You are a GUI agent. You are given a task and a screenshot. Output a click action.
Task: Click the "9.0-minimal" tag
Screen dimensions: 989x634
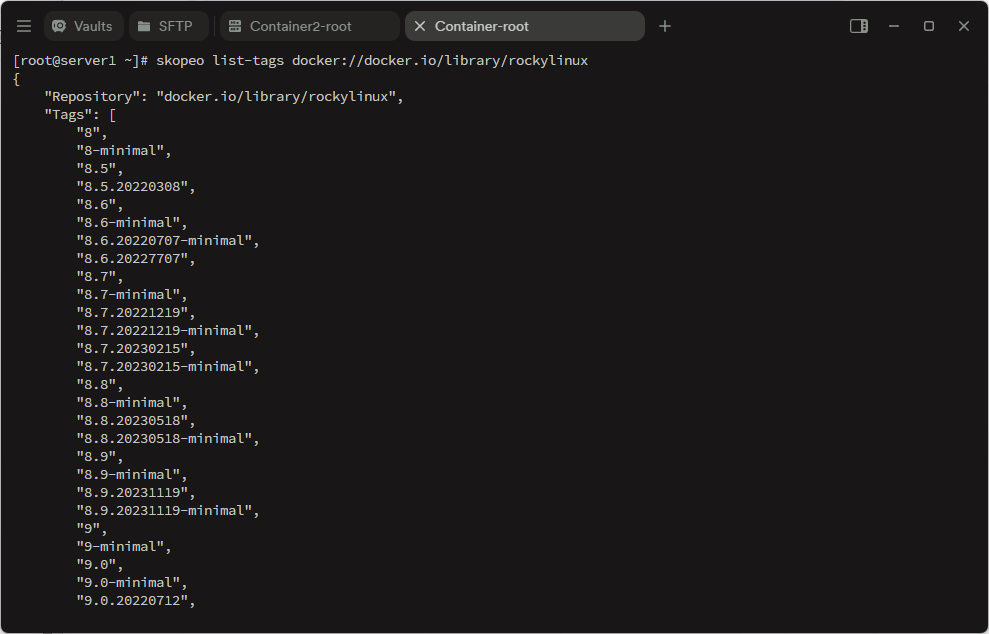[x=132, y=582]
